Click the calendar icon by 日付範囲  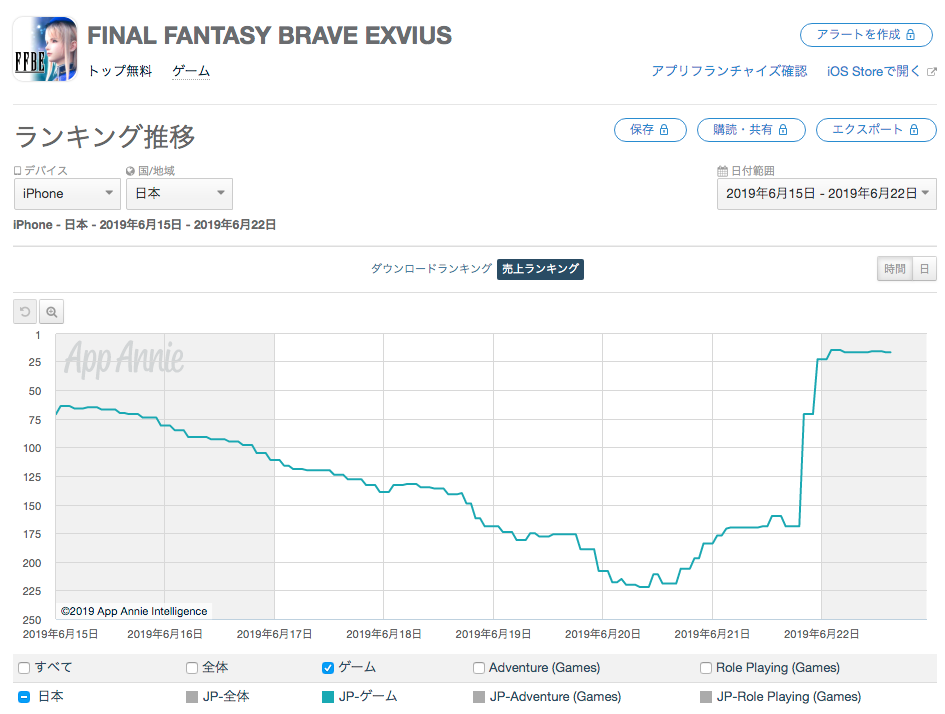point(722,171)
